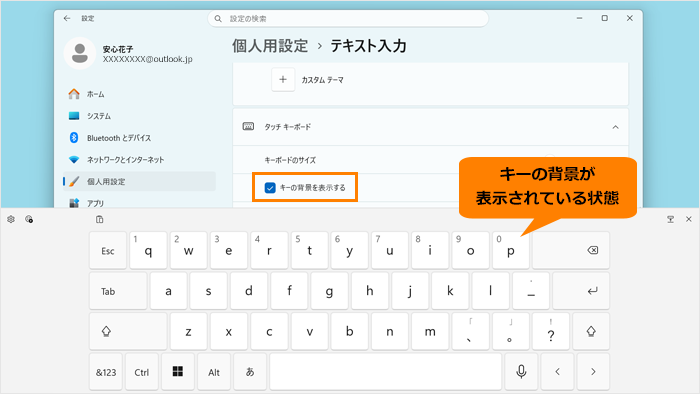Tap the Enter key on touch keyboard
This screenshot has height=394, width=700.
tap(581, 291)
